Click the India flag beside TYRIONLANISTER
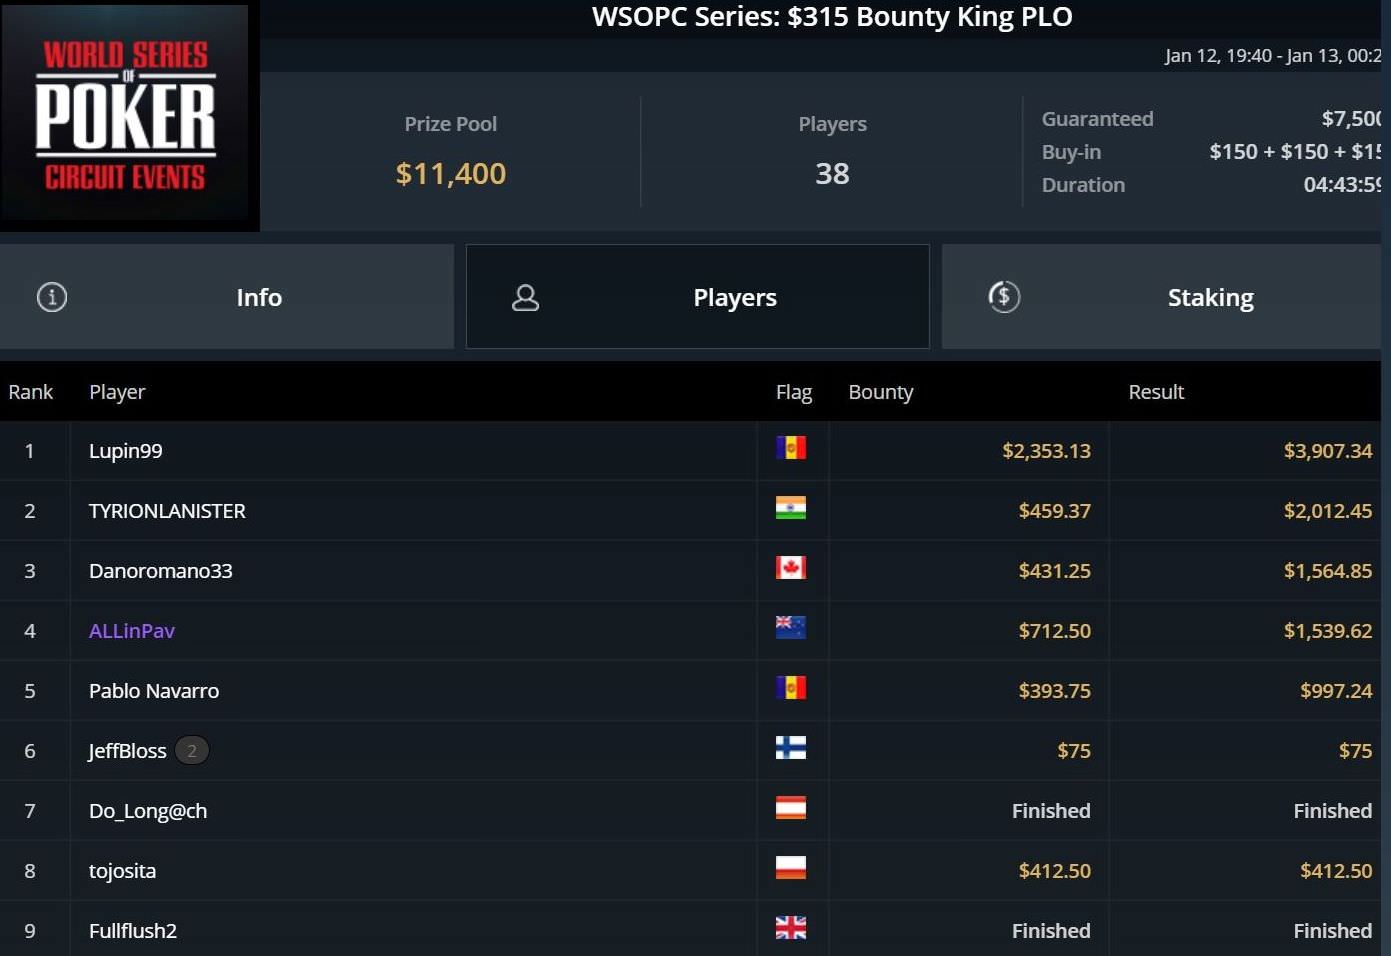1391x956 pixels. point(790,508)
